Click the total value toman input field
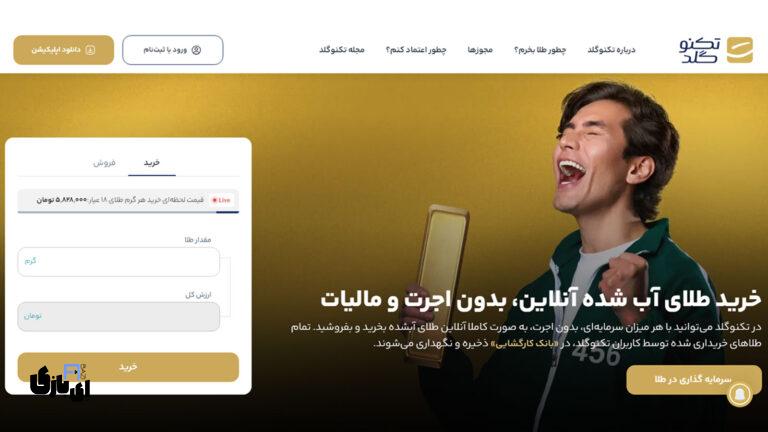This screenshot has height=432, width=768. coord(119,316)
